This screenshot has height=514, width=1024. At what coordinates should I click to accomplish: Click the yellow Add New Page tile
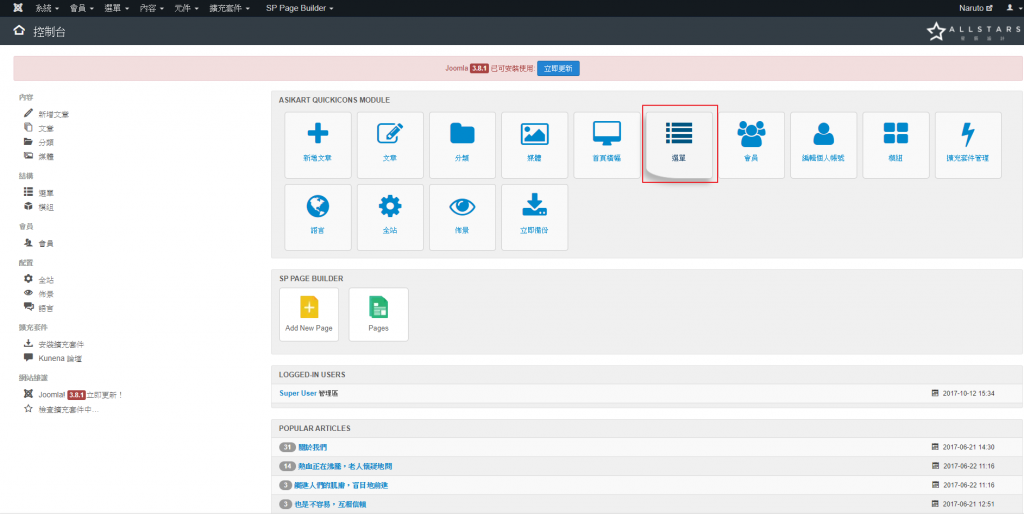(309, 314)
